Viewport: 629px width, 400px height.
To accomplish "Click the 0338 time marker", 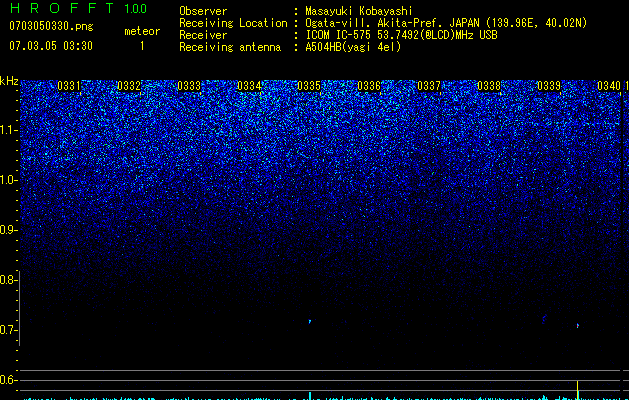I will coord(489,86).
